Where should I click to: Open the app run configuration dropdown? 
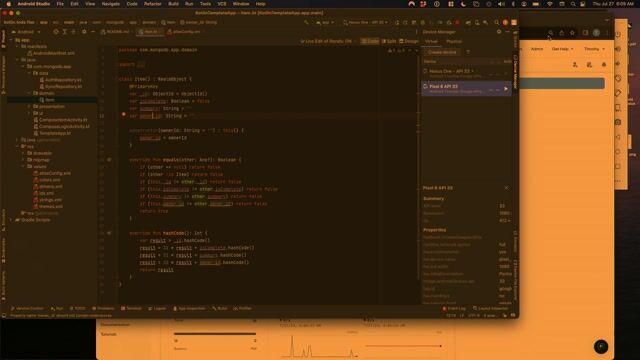click(x=325, y=22)
